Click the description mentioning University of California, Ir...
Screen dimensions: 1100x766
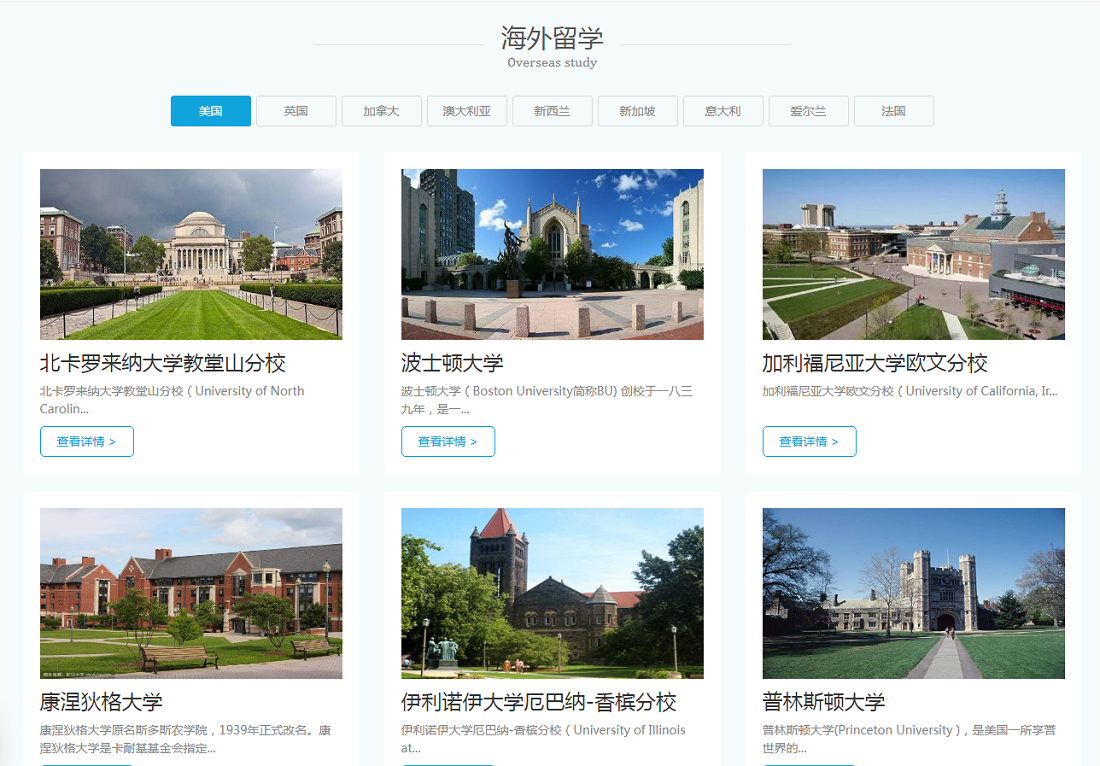[910, 391]
